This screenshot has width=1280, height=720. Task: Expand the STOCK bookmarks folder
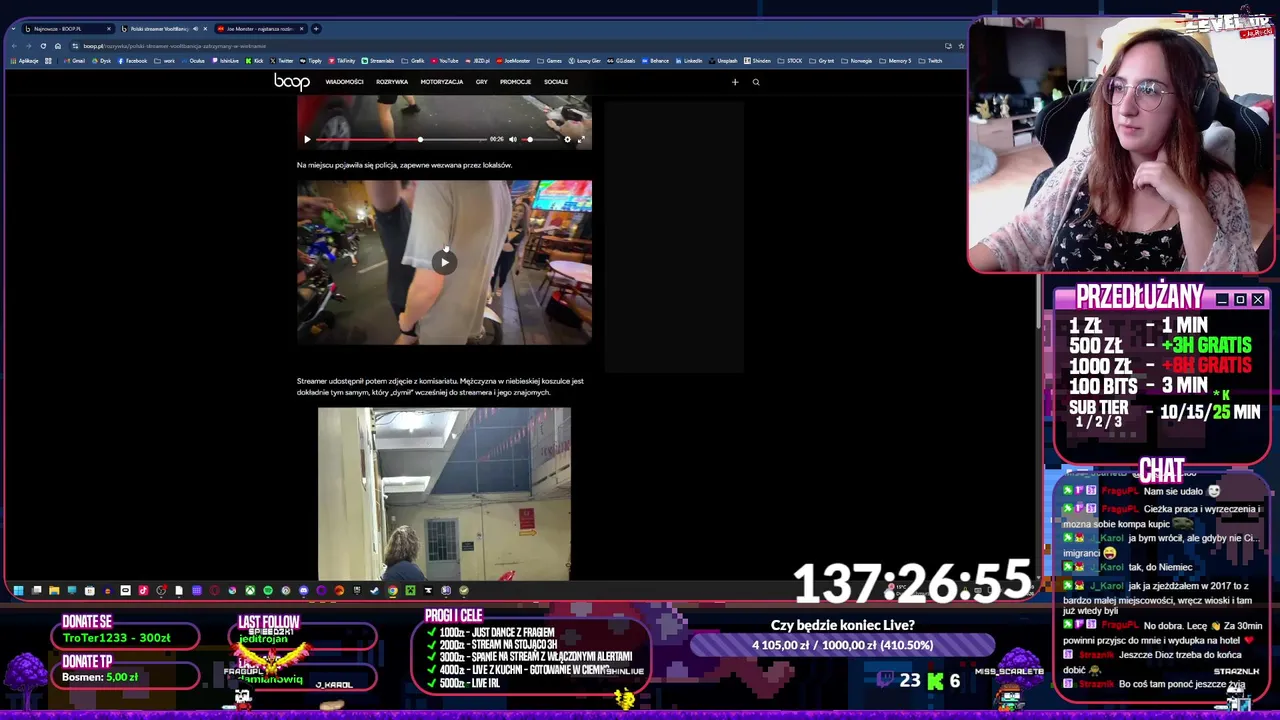click(790, 61)
